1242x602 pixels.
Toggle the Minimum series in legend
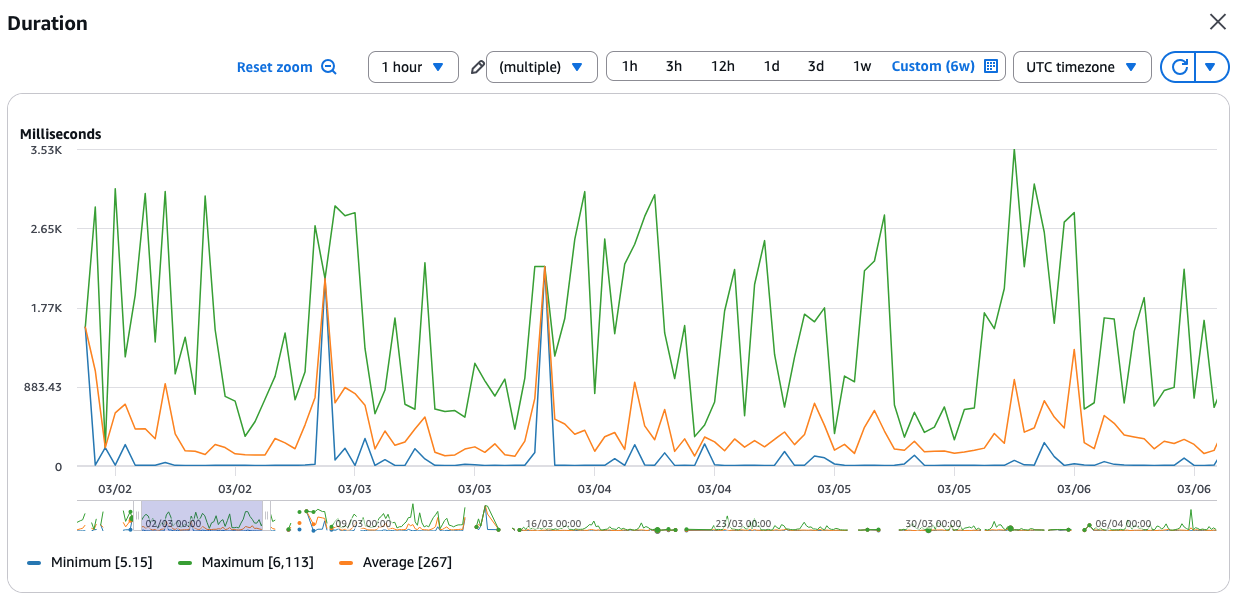[88, 562]
